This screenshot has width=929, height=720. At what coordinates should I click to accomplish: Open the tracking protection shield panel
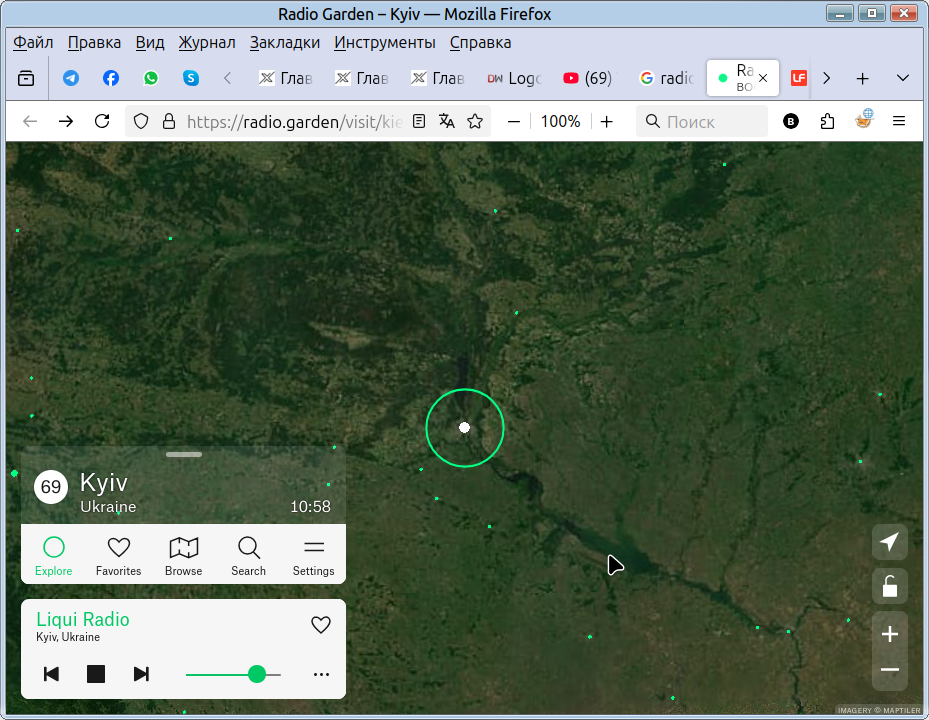pyautogui.click(x=141, y=121)
